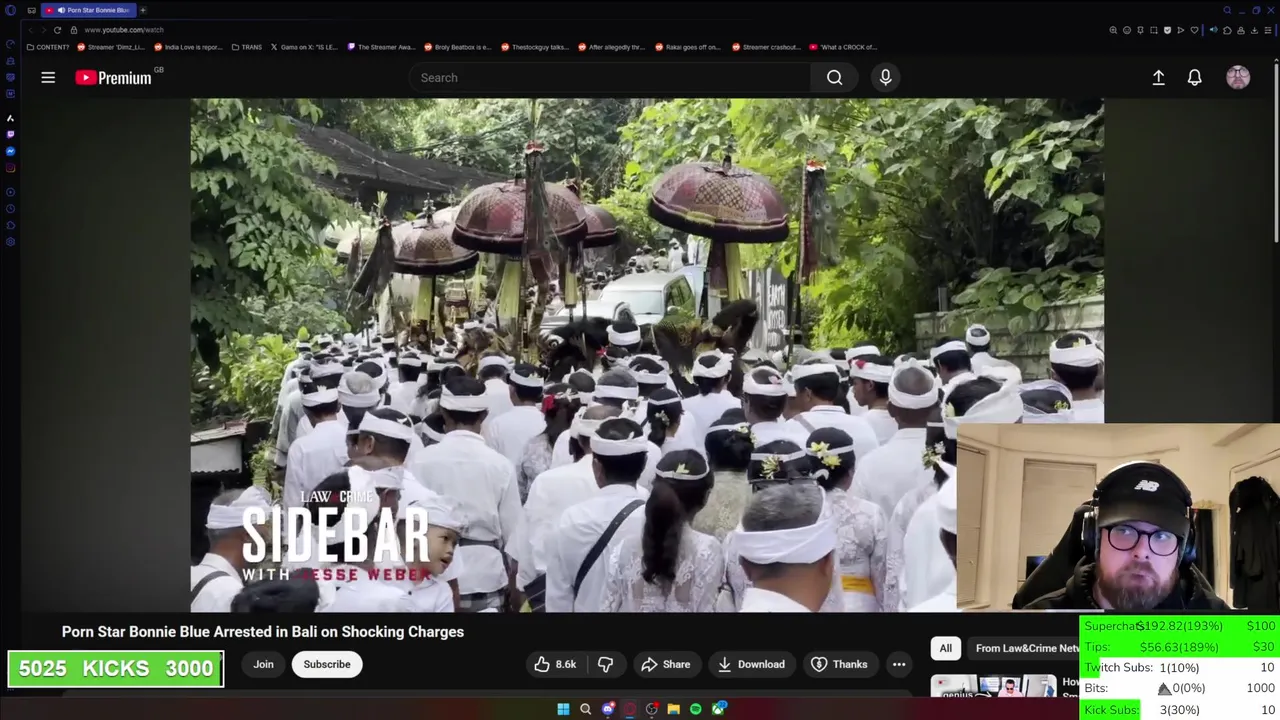Open the Rakai goes off on... bookmark
Image resolution: width=1280 pixels, height=720 pixels.
[x=689, y=47]
